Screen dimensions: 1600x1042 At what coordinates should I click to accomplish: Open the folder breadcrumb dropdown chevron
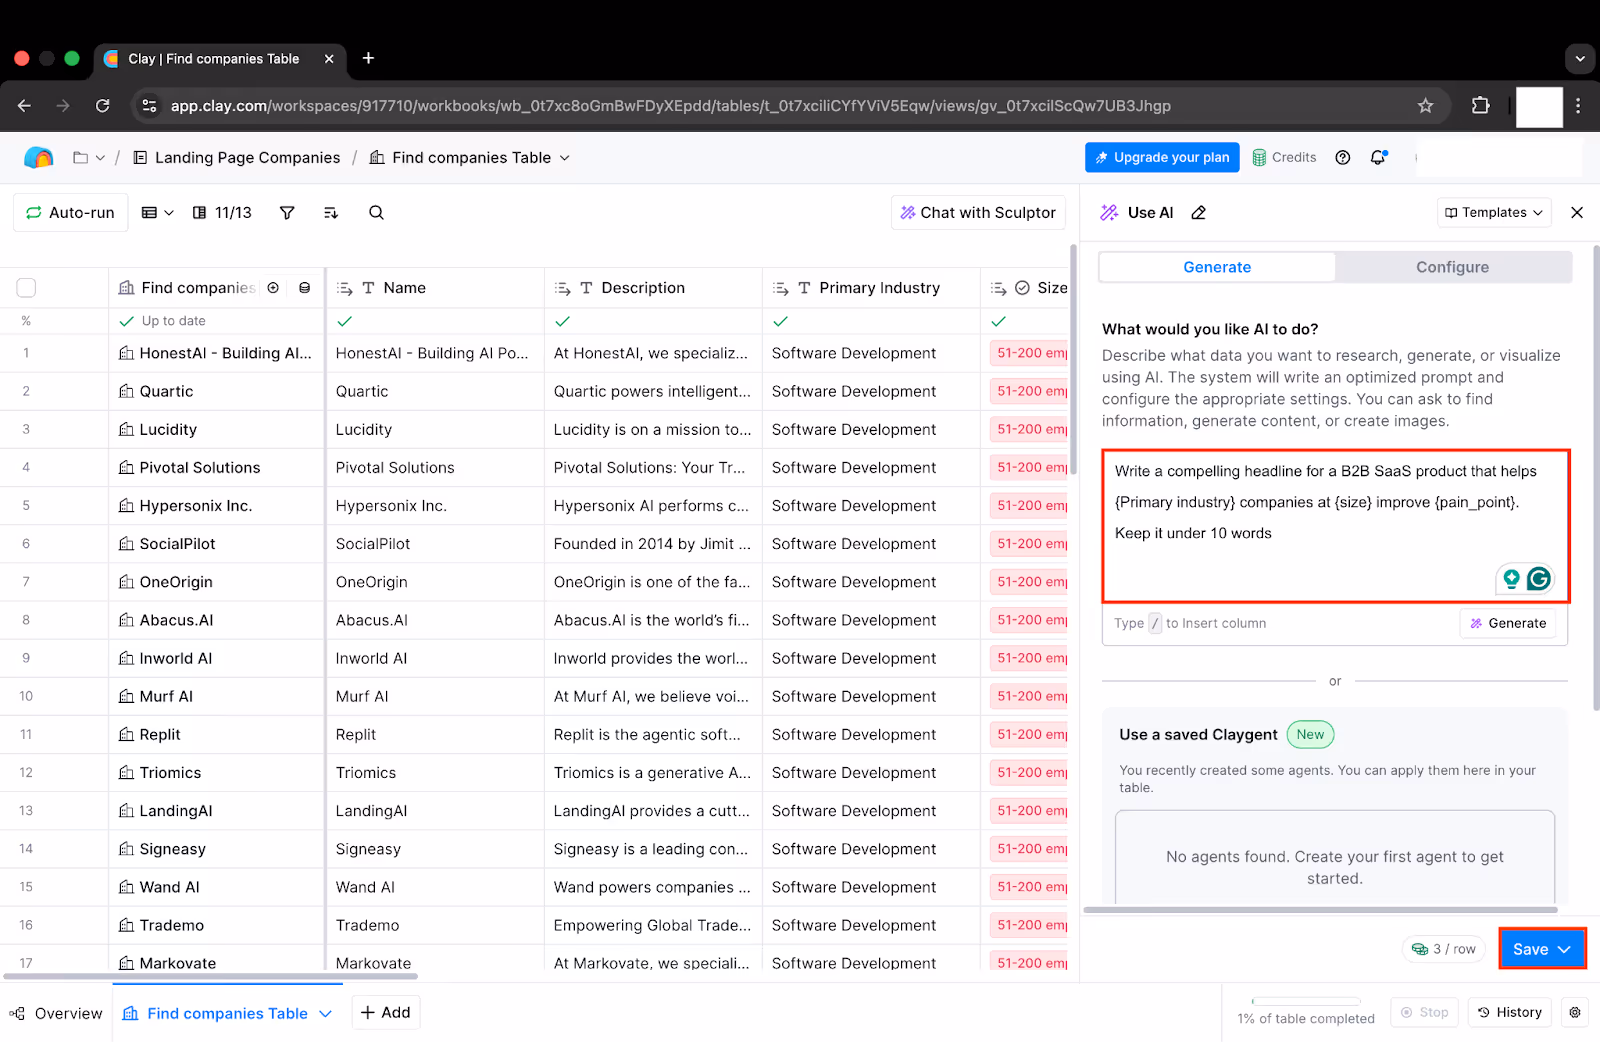coord(100,158)
